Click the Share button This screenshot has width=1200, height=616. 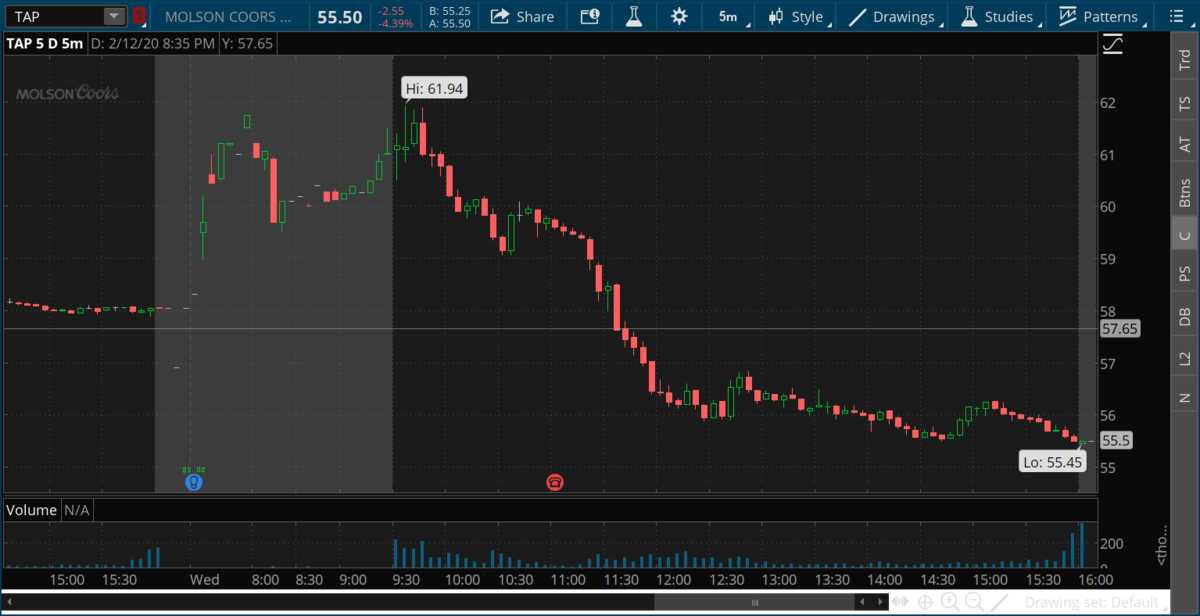click(523, 16)
